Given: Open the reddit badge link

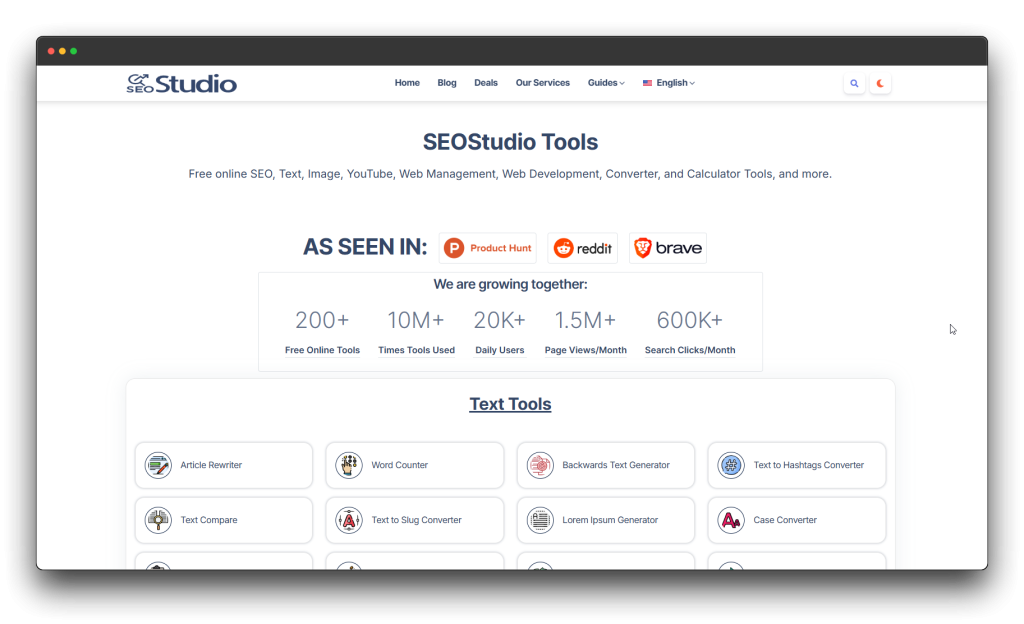Looking at the screenshot, I should tap(583, 248).
